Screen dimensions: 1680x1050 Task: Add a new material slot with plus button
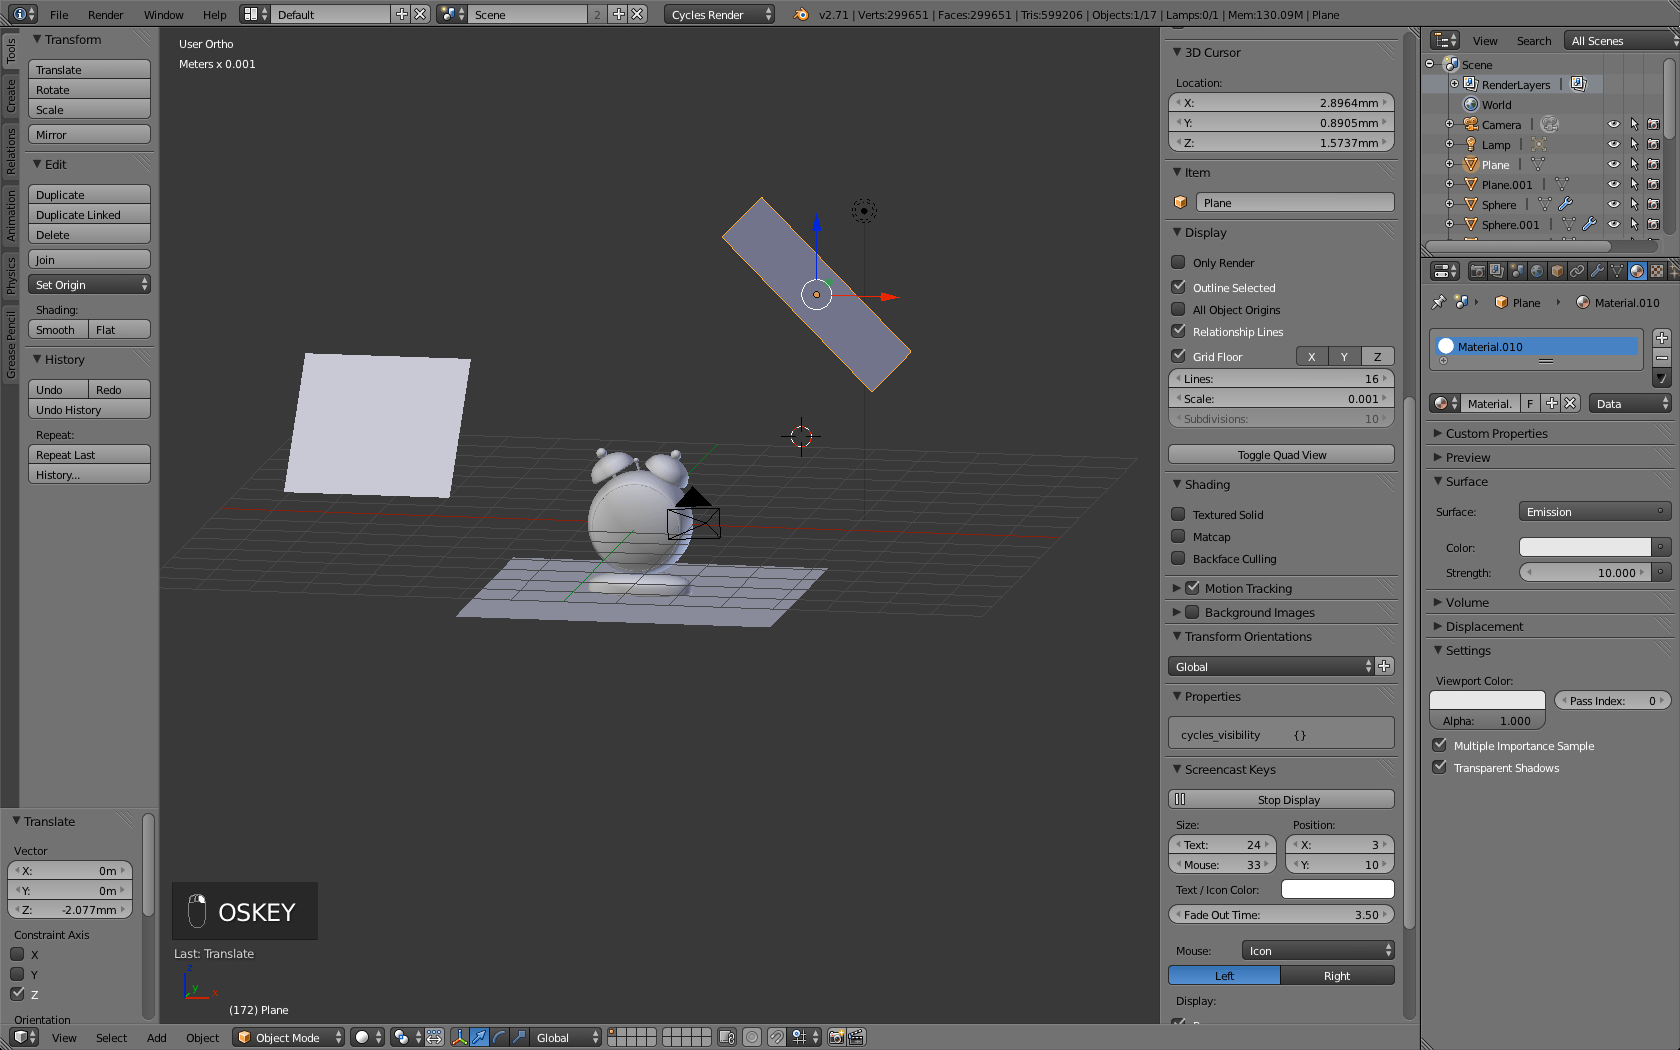click(1661, 338)
